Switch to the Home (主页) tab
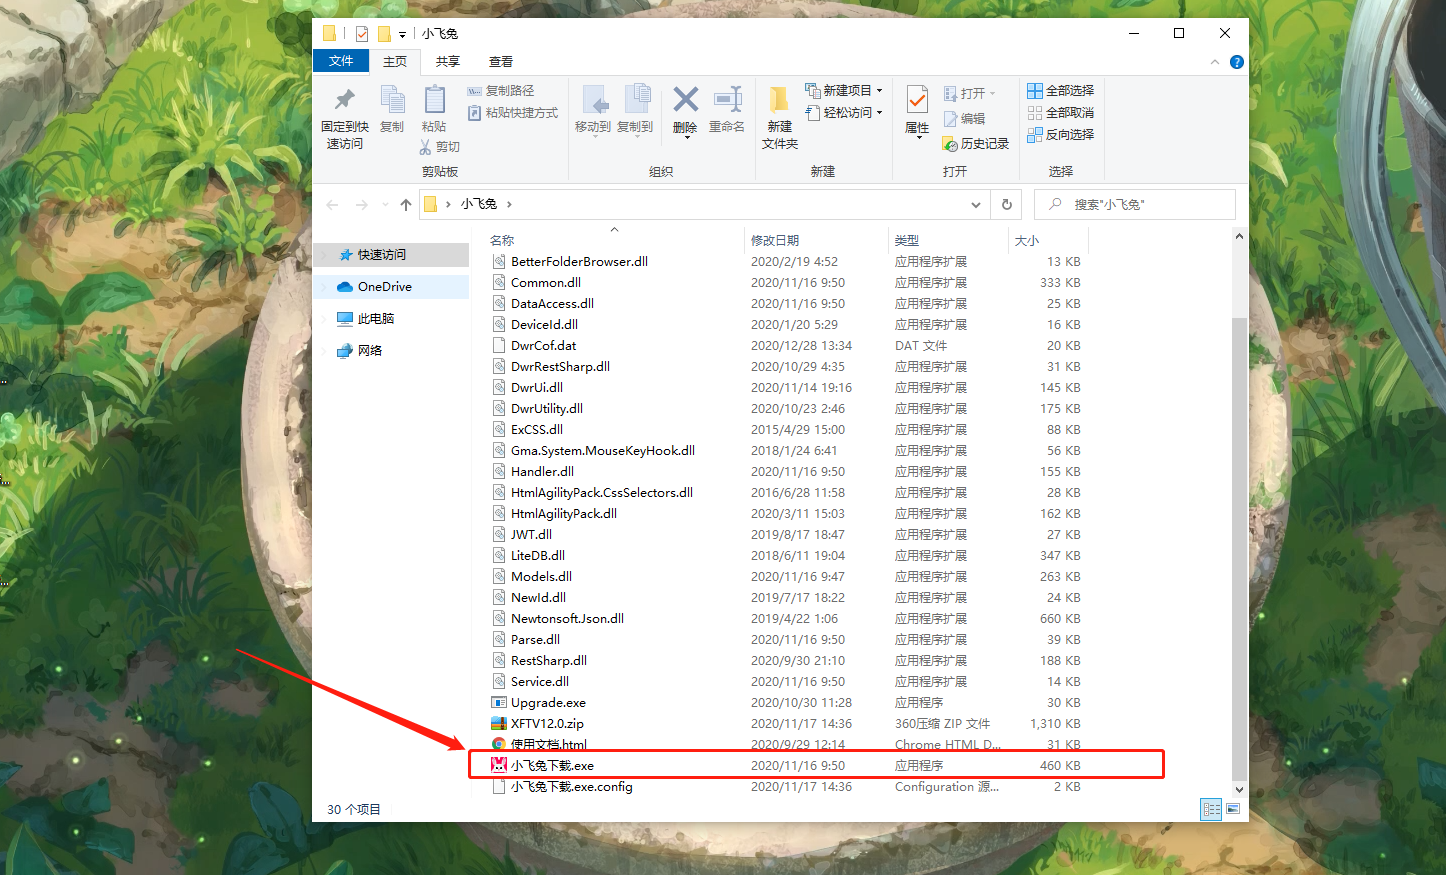The height and width of the screenshot is (875, 1446). click(395, 62)
